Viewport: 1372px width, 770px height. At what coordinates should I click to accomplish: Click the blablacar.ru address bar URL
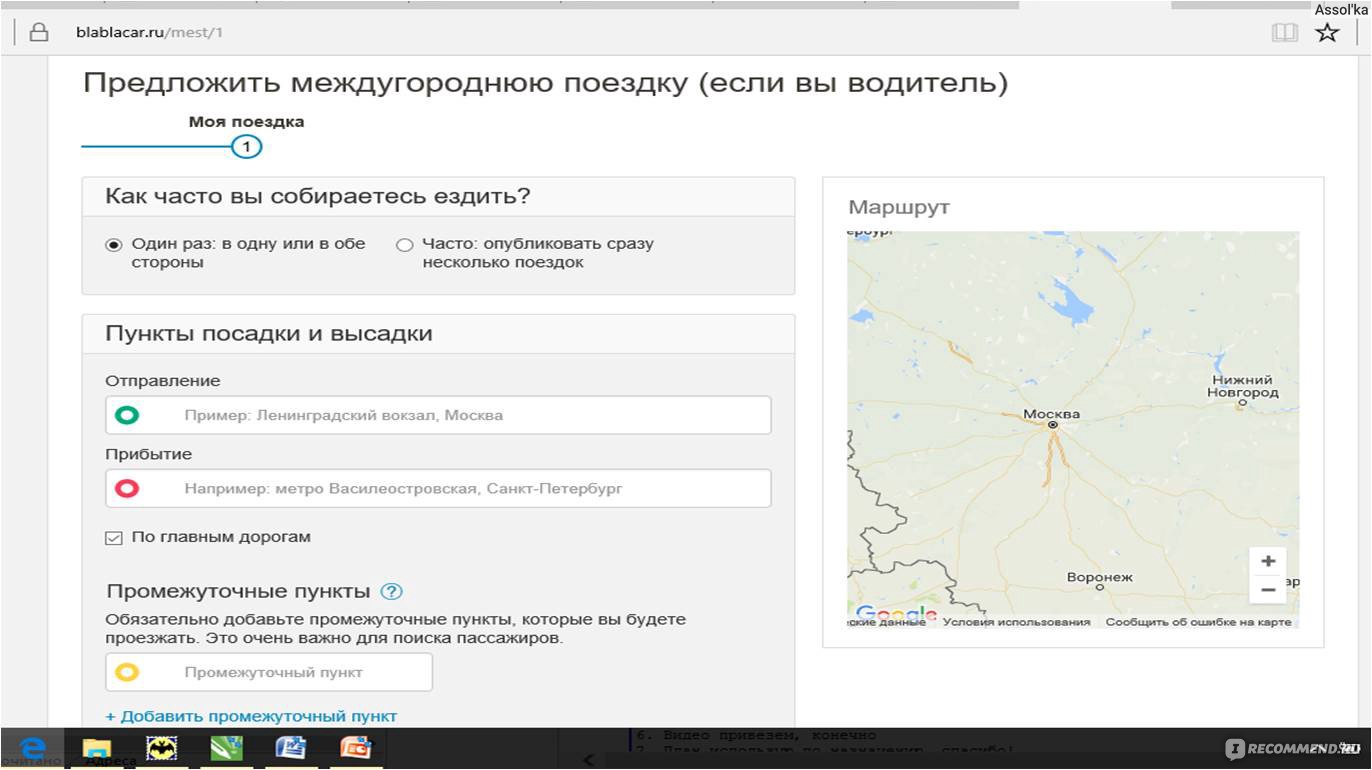click(149, 32)
